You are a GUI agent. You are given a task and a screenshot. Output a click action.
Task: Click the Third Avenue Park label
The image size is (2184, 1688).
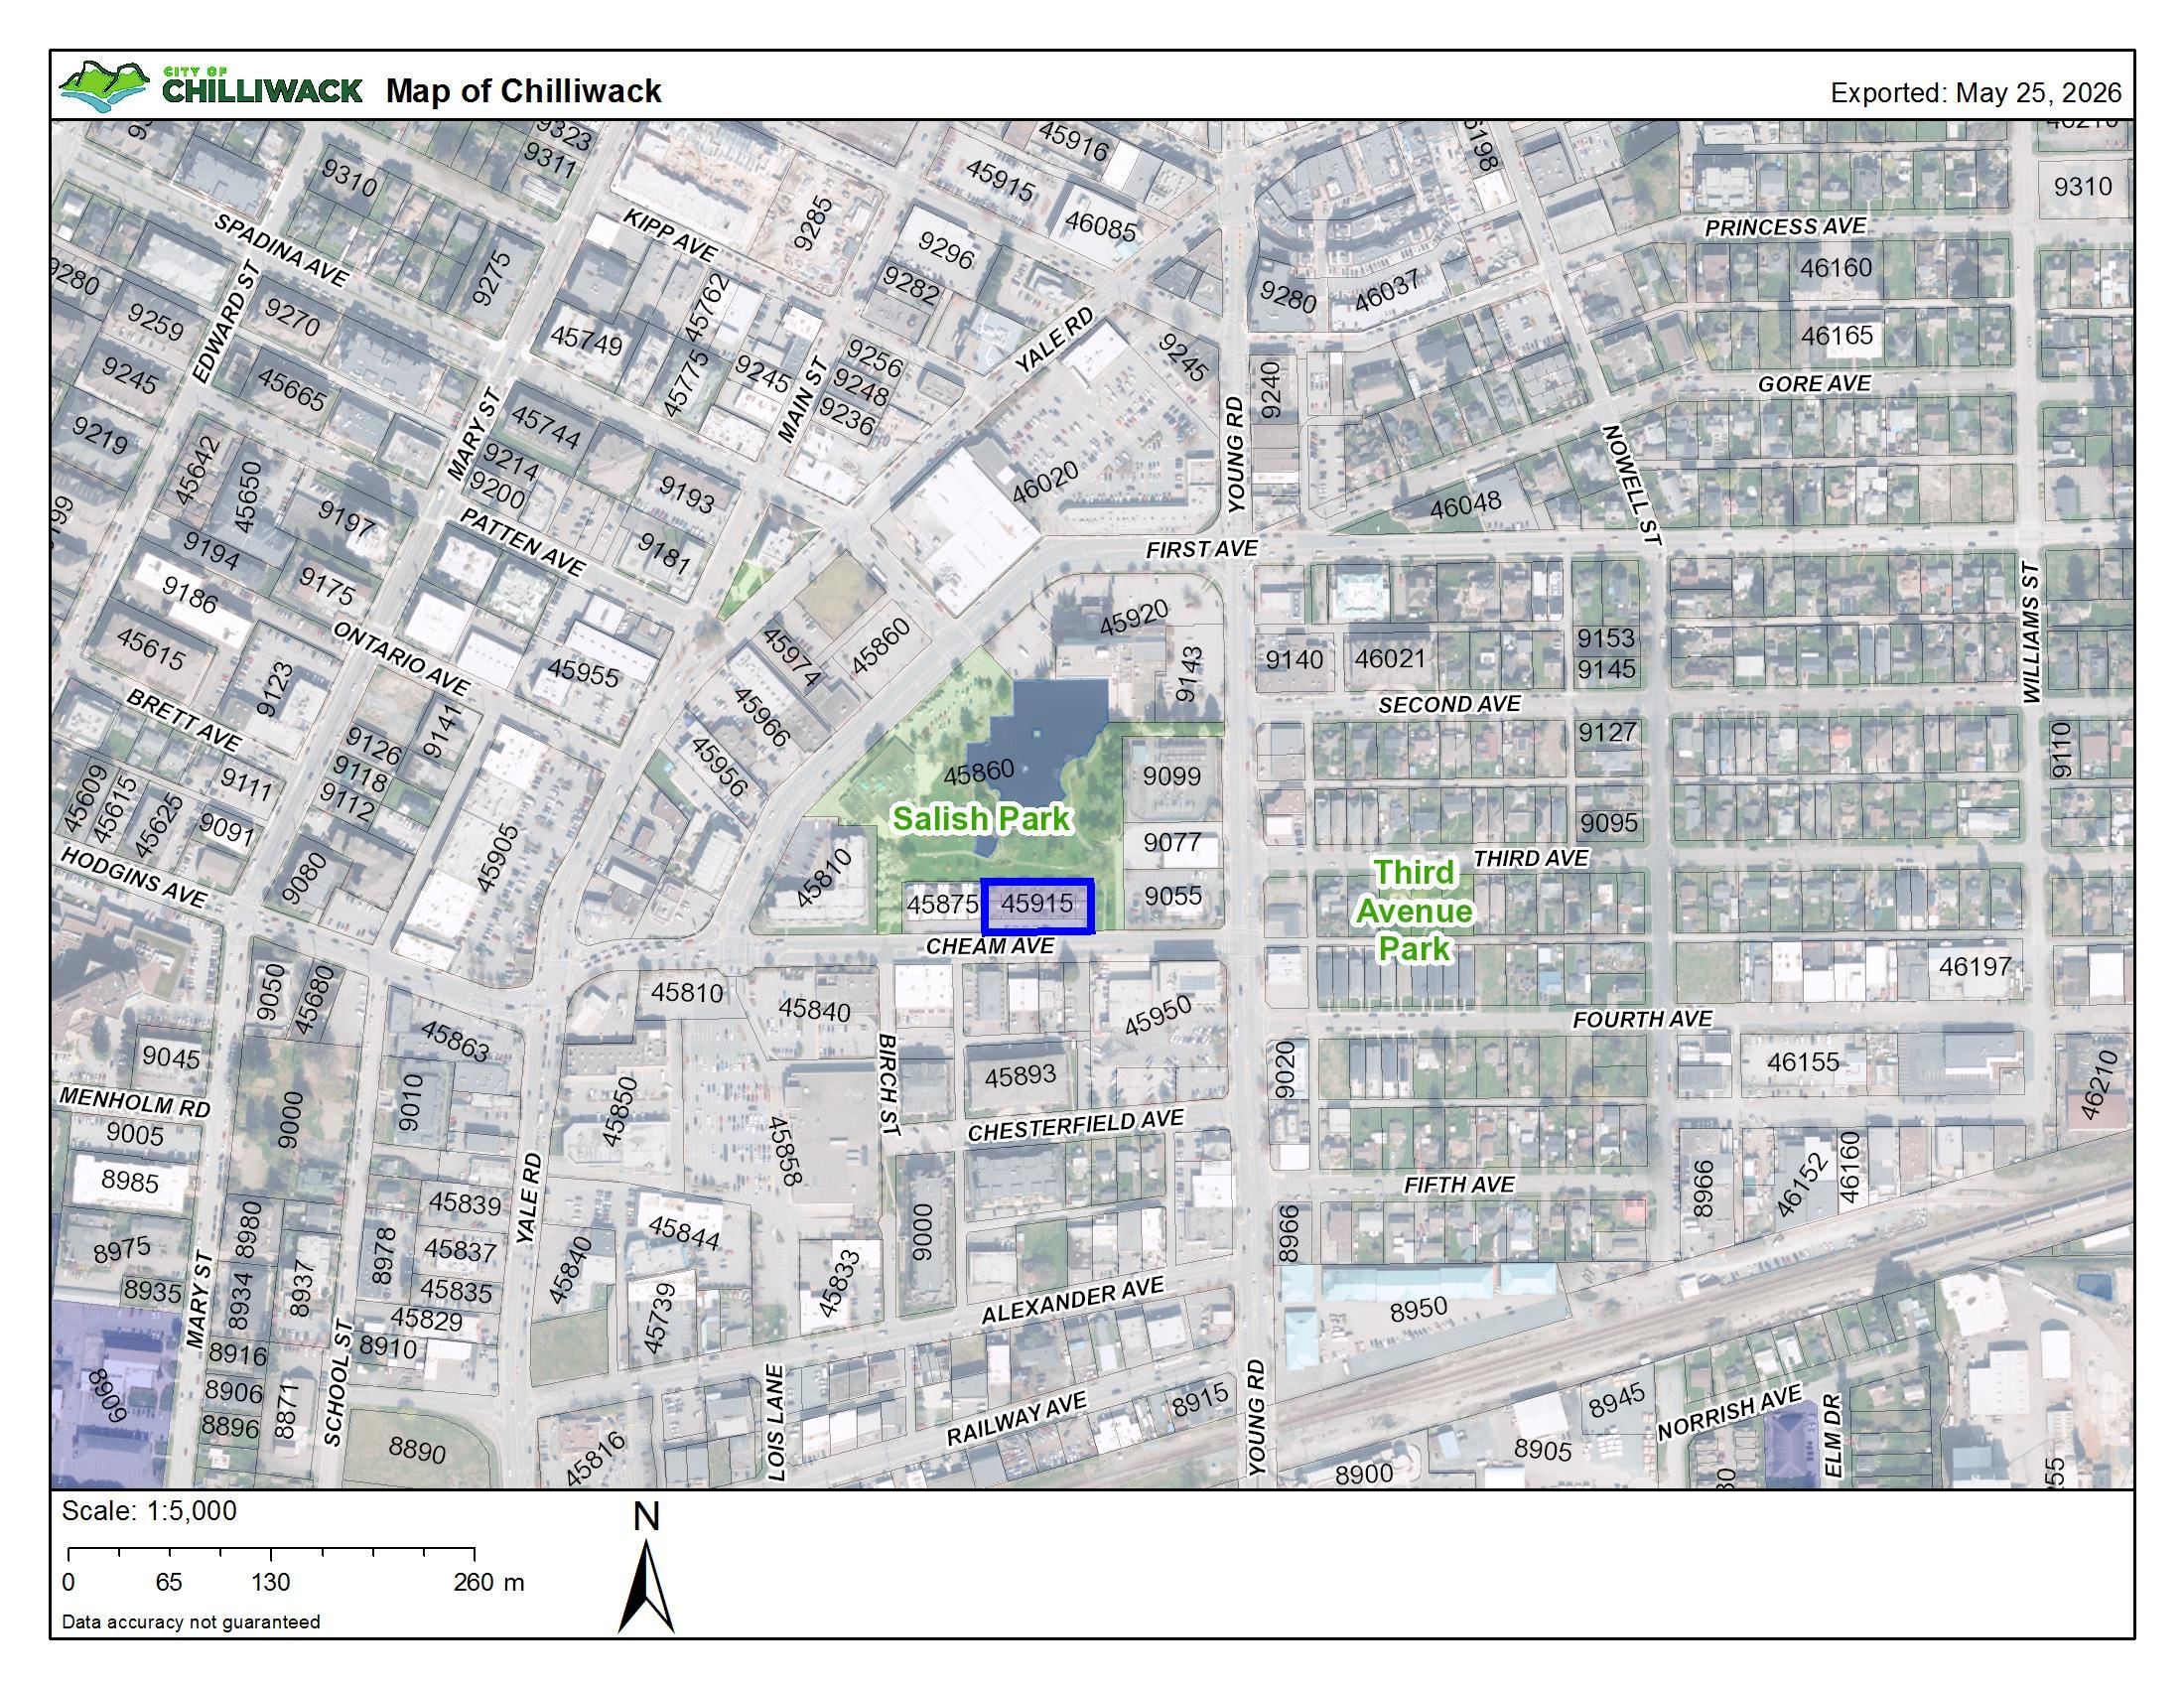point(1414,911)
